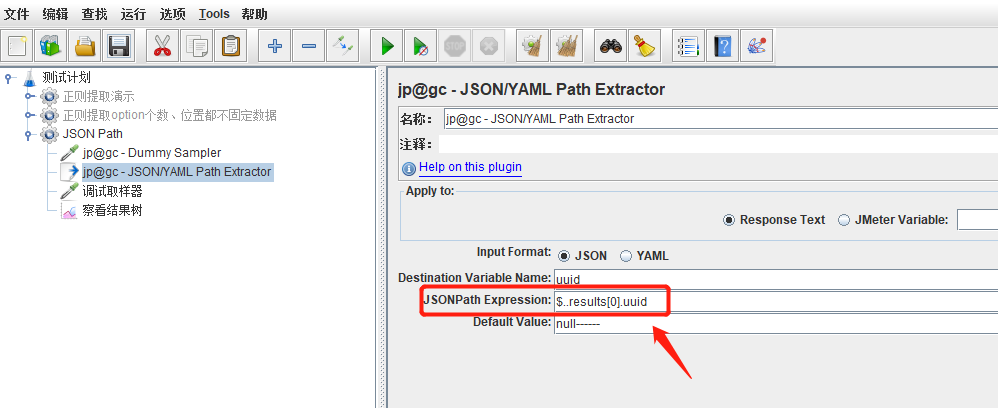Viewport: 998px width, 408px height.
Task: Click the Toggle enable/disable icon
Action: click(x=342, y=46)
